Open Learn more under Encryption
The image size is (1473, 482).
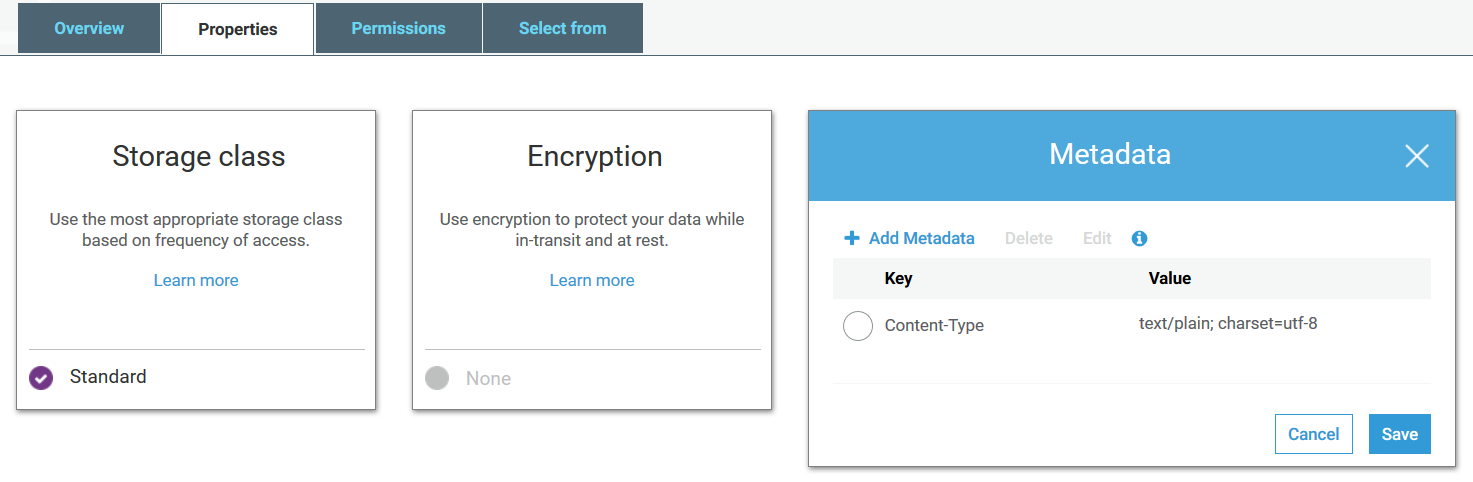[x=592, y=280]
